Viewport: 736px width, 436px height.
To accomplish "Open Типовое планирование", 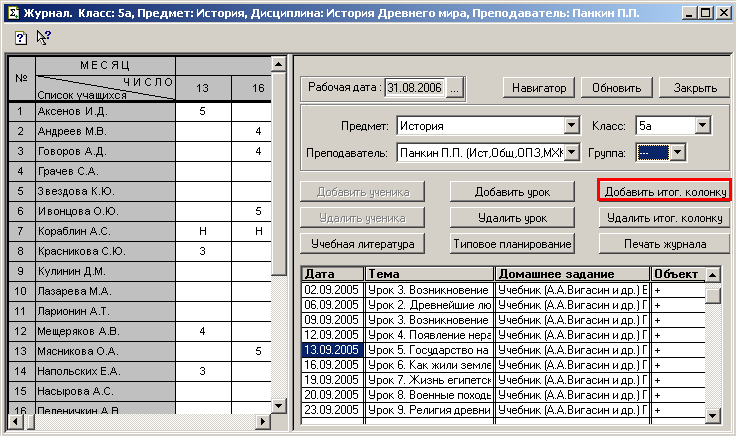I will pos(511,243).
